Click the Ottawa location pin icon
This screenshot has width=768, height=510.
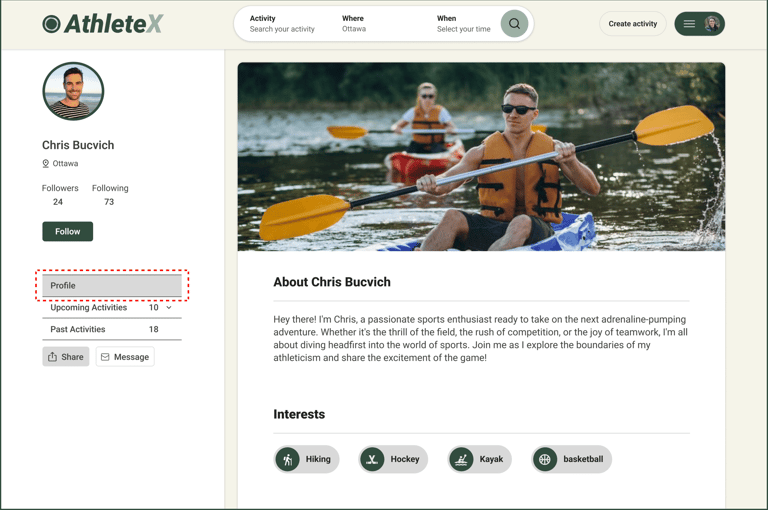(46, 164)
